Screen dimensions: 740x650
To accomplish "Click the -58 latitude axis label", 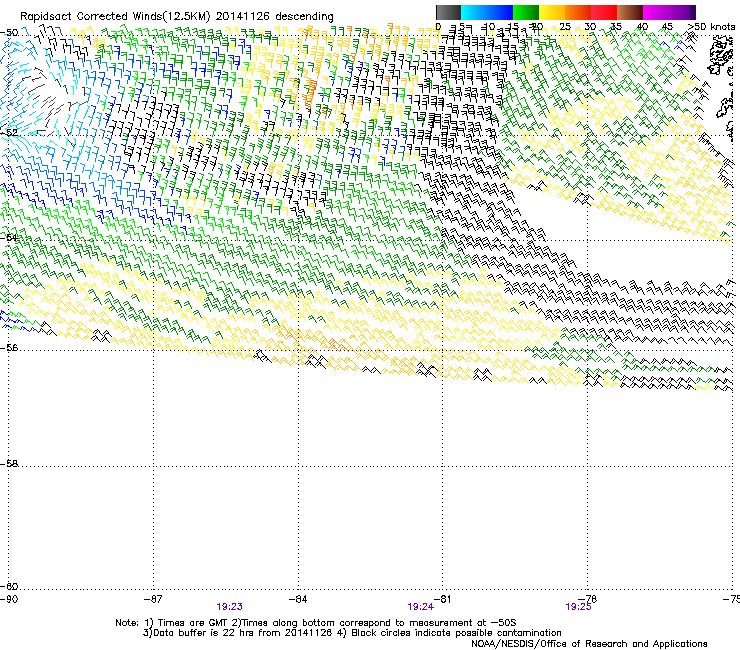I will [x=9, y=464].
